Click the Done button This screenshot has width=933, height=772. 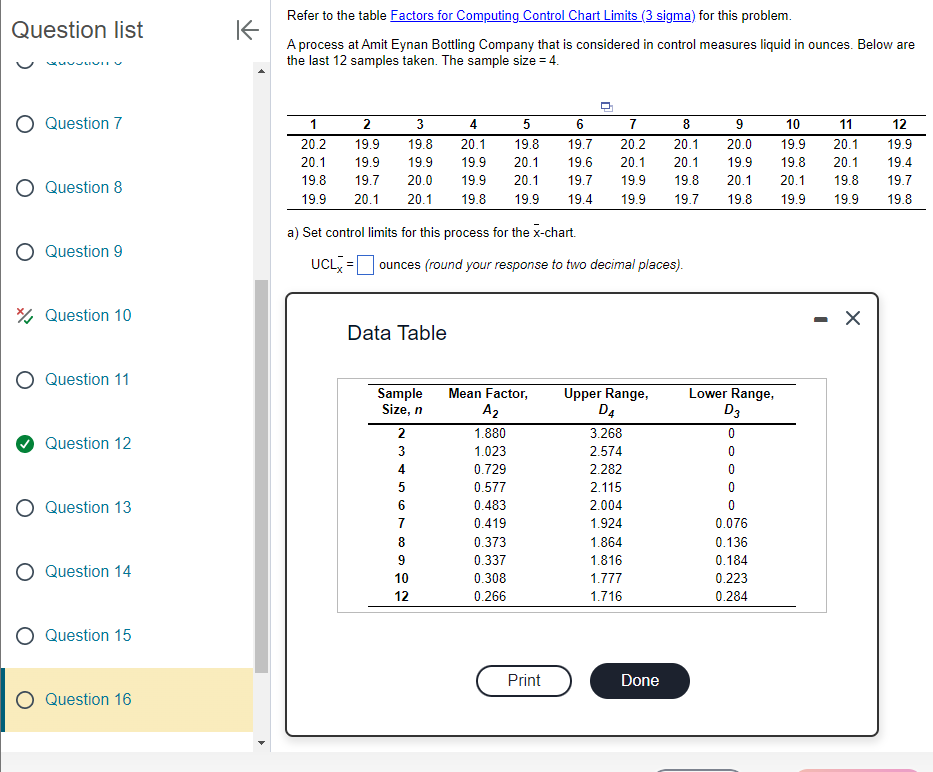[639, 680]
